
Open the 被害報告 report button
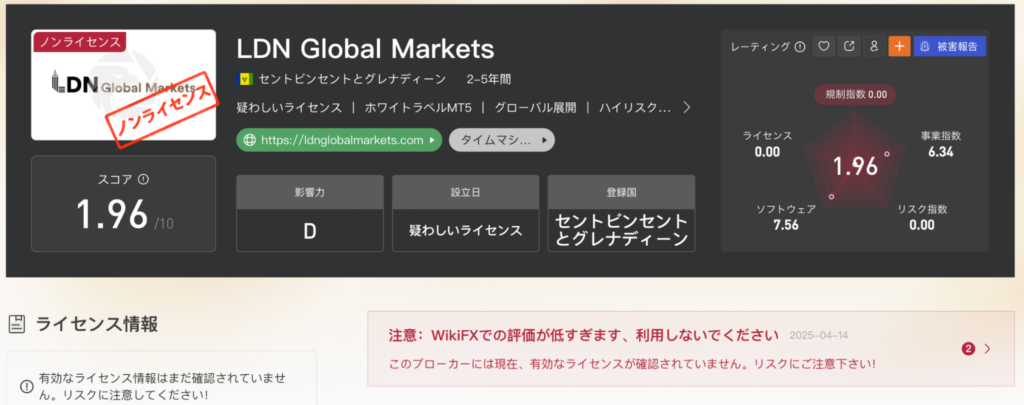pyautogui.click(x=950, y=46)
